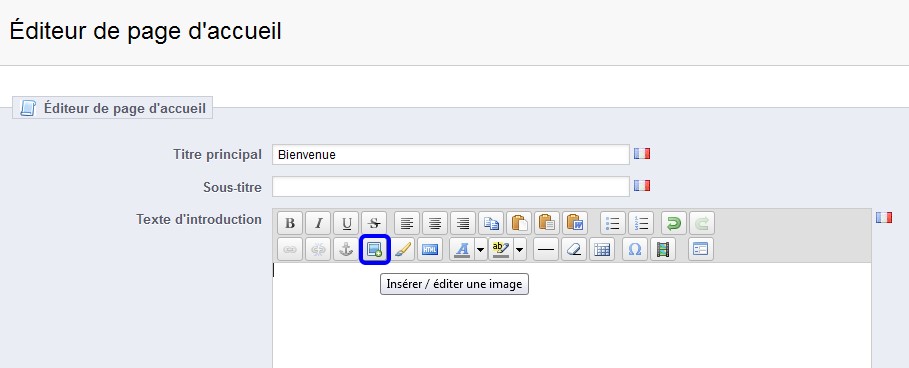909x368 pixels.
Task: Insert special character Omega
Action: coord(635,250)
